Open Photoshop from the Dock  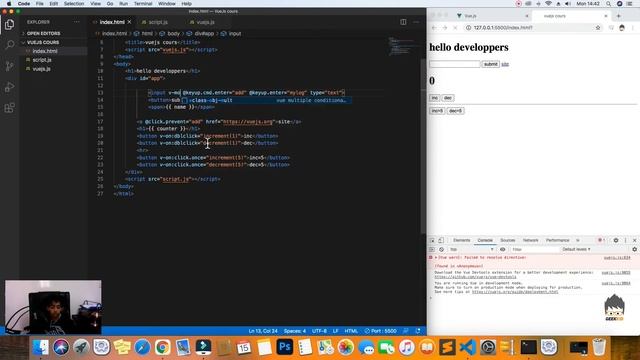click(284, 347)
